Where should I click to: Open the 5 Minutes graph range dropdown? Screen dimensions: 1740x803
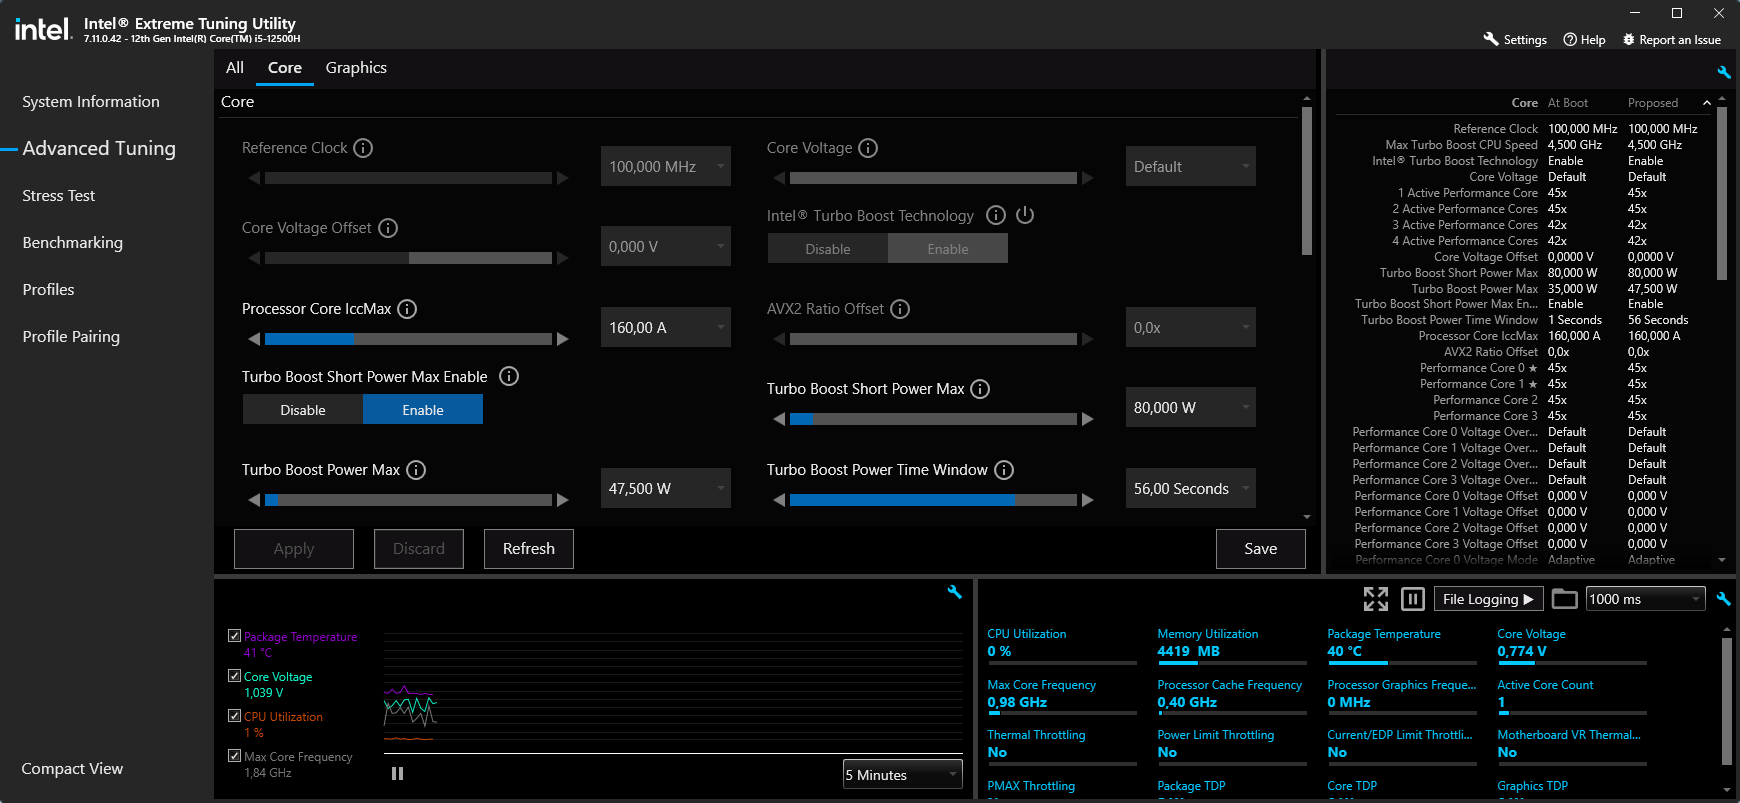(903, 774)
